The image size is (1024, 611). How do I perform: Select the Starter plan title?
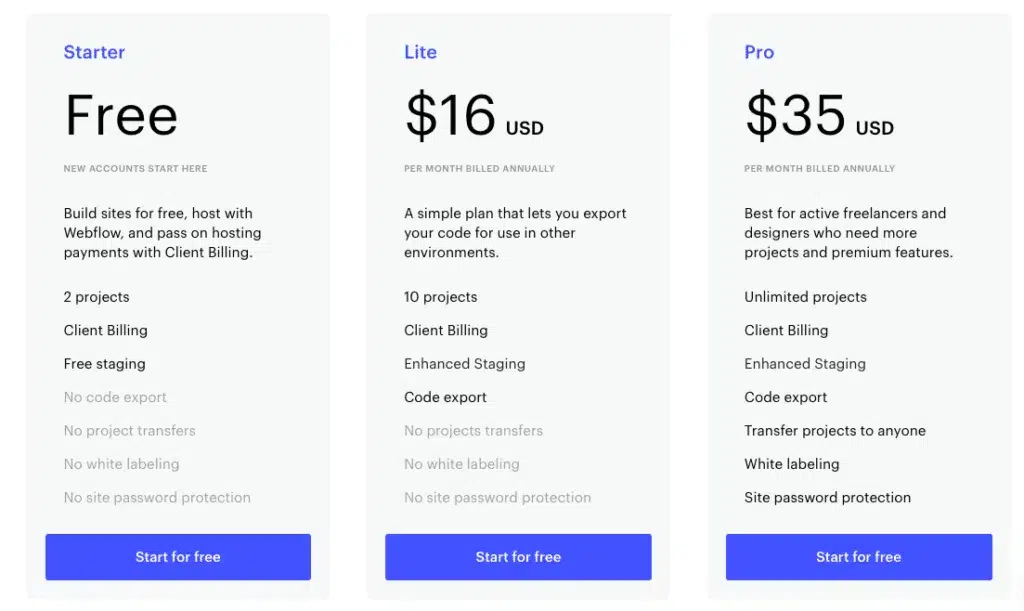tap(94, 52)
